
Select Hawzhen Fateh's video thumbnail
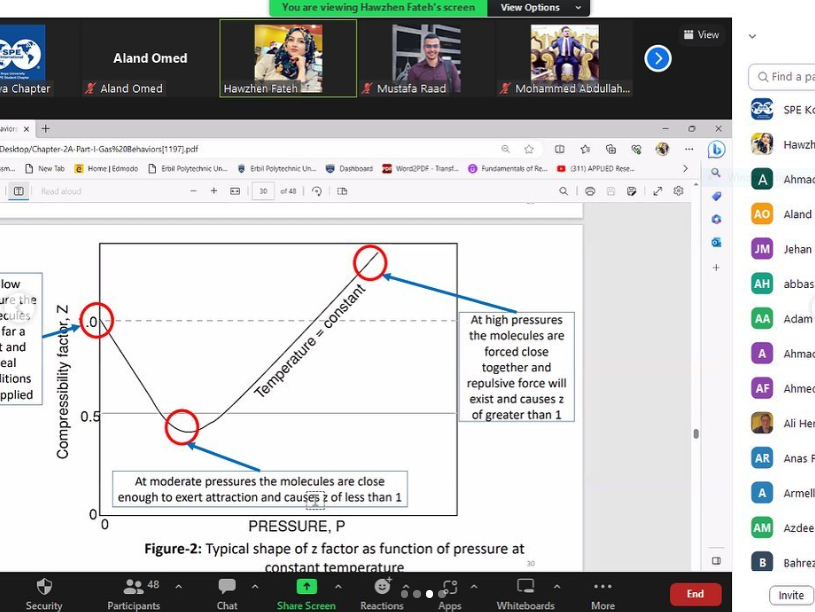point(288,58)
